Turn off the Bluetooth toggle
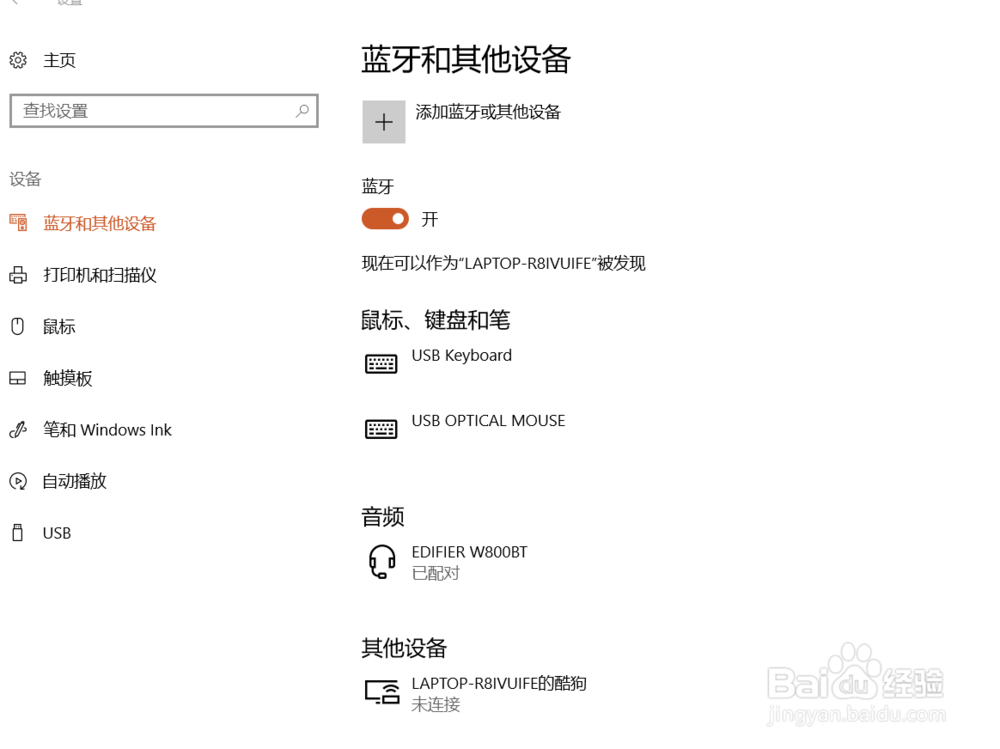The width and height of the screenshot is (1000, 749). click(x=384, y=218)
